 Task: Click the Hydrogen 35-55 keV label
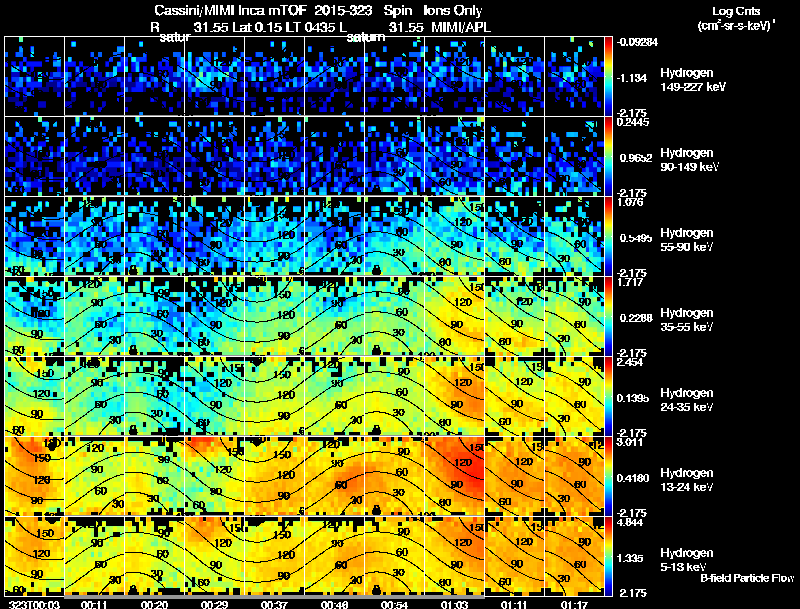[x=686, y=320]
